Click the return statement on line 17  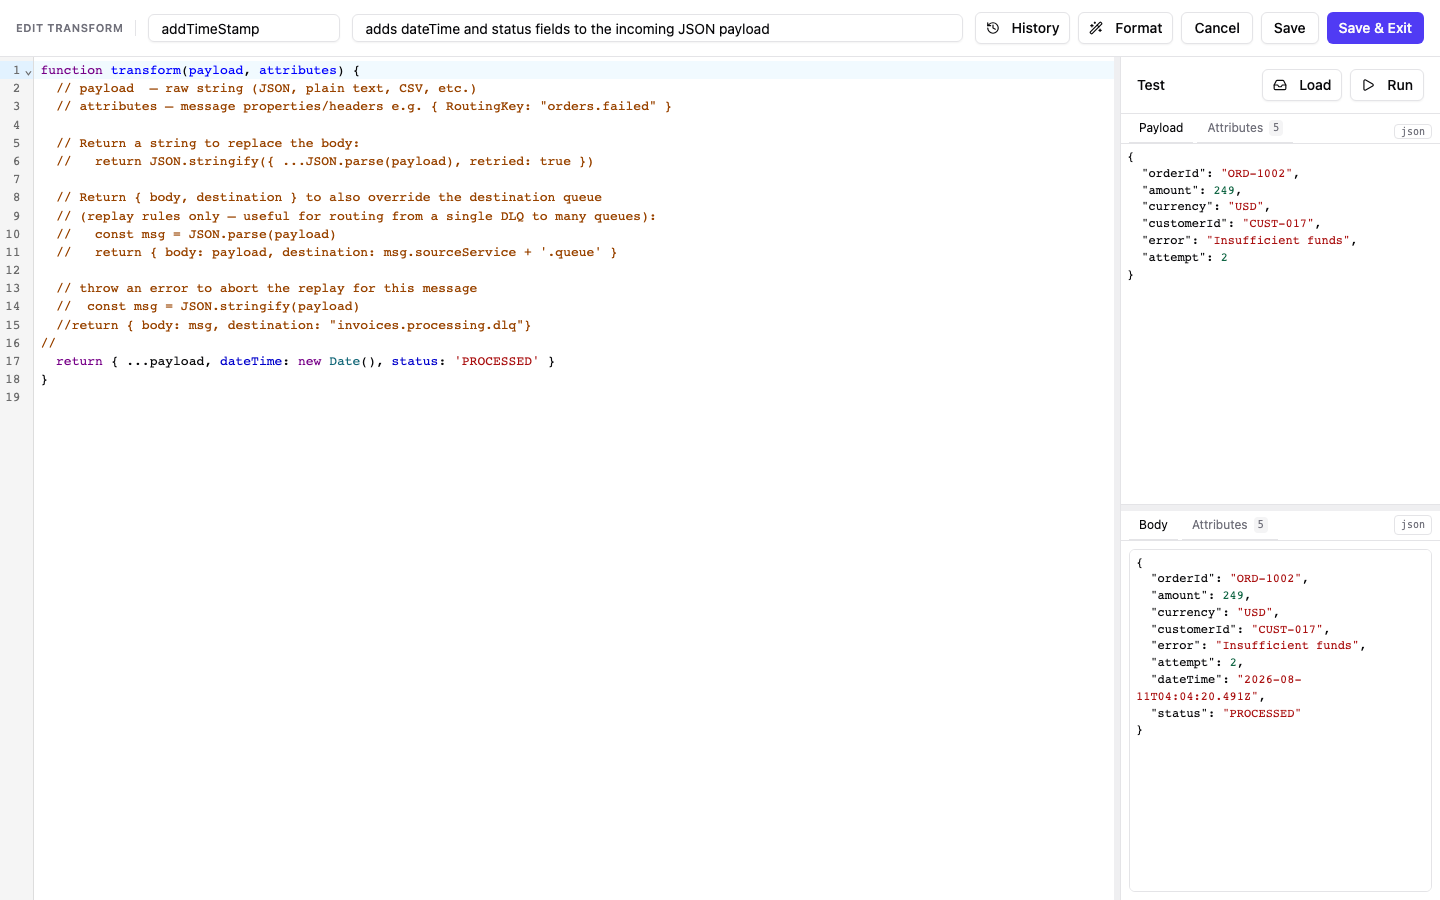pos(305,361)
